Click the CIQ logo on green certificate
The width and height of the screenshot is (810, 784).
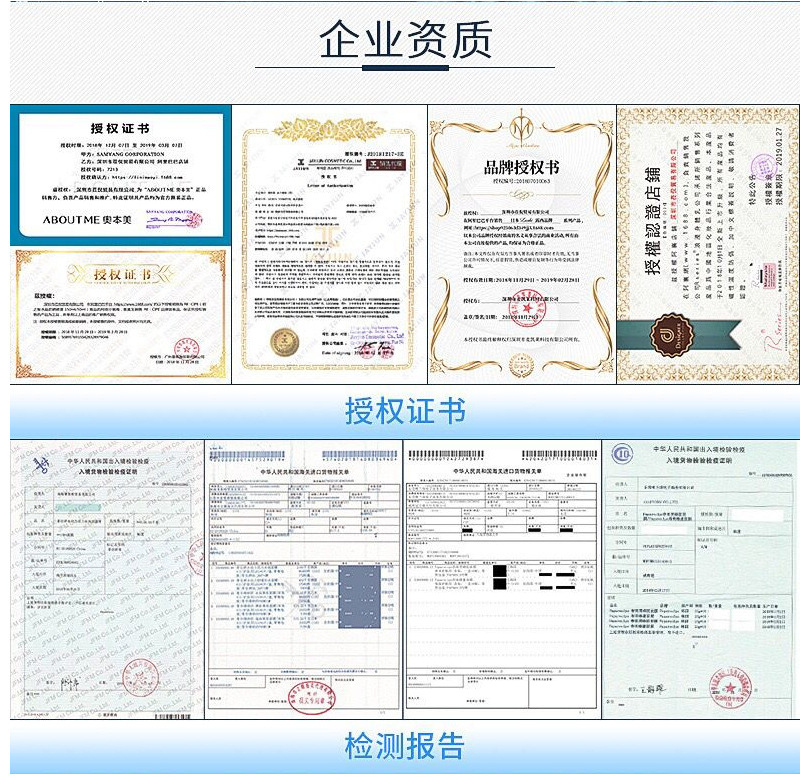coord(622,454)
